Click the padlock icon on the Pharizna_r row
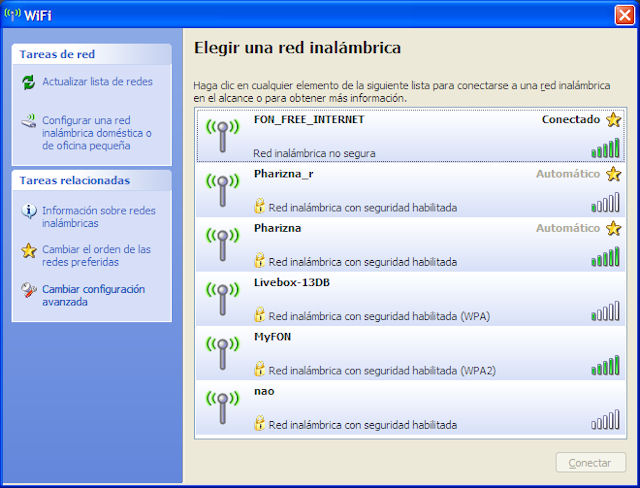Screen dimensions: 640x488 pos(259,206)
